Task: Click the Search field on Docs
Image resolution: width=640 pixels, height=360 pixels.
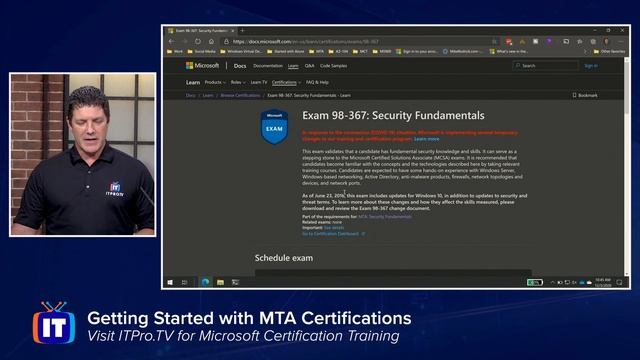Action: point(546,66)
